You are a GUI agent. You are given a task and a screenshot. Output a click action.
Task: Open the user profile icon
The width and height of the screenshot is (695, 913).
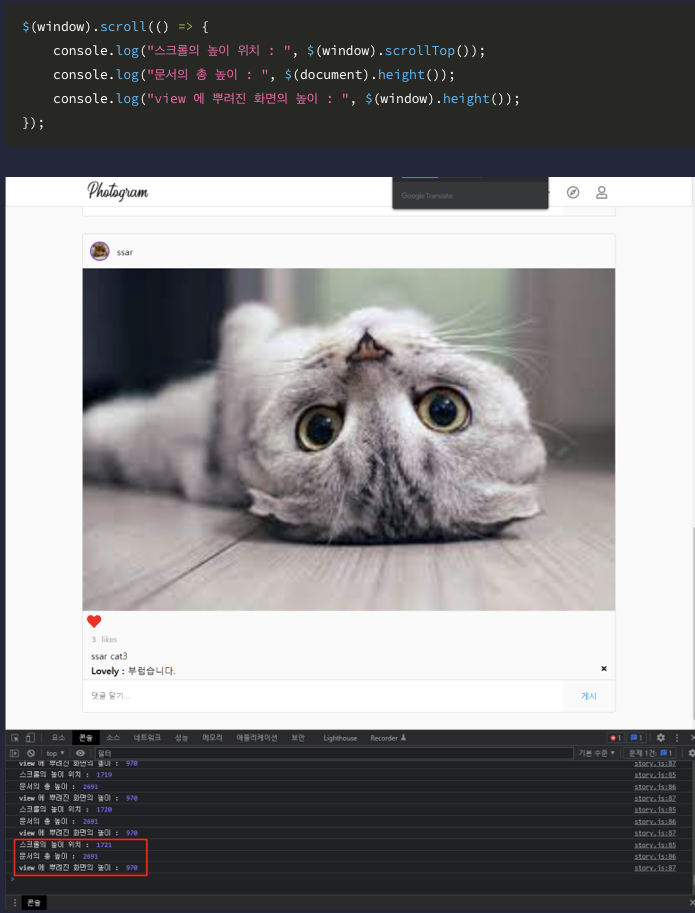coord(601,193)
